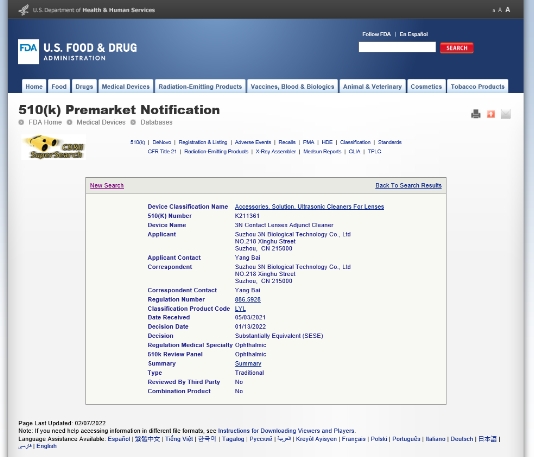Open the New Search link
The width and height of the screenshot is (534, 457).
(x=107, y=185)
